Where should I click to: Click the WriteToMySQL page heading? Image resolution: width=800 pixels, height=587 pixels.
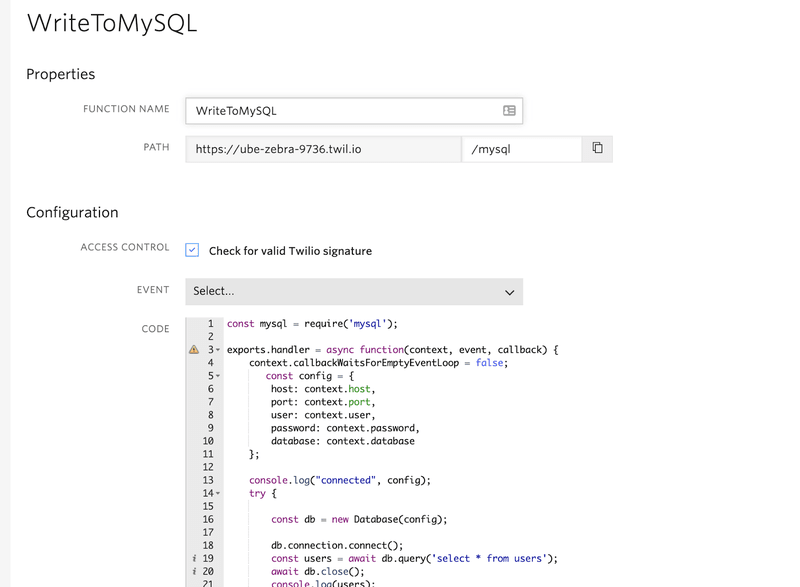[112, 23]
